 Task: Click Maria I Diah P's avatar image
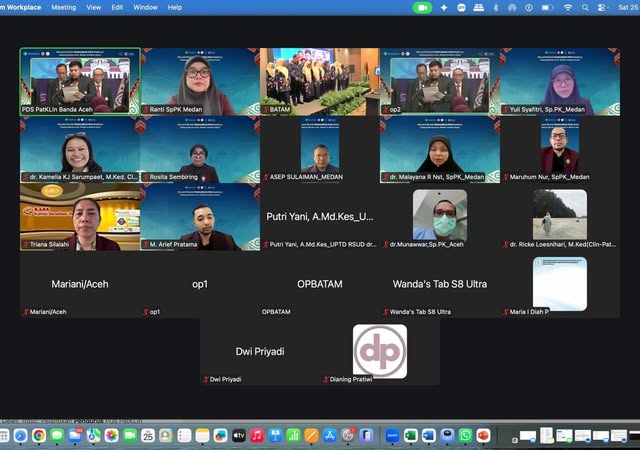560,284
